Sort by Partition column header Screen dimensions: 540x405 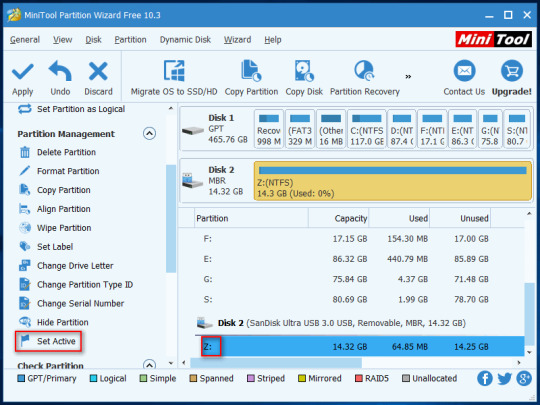coord(251,218)
